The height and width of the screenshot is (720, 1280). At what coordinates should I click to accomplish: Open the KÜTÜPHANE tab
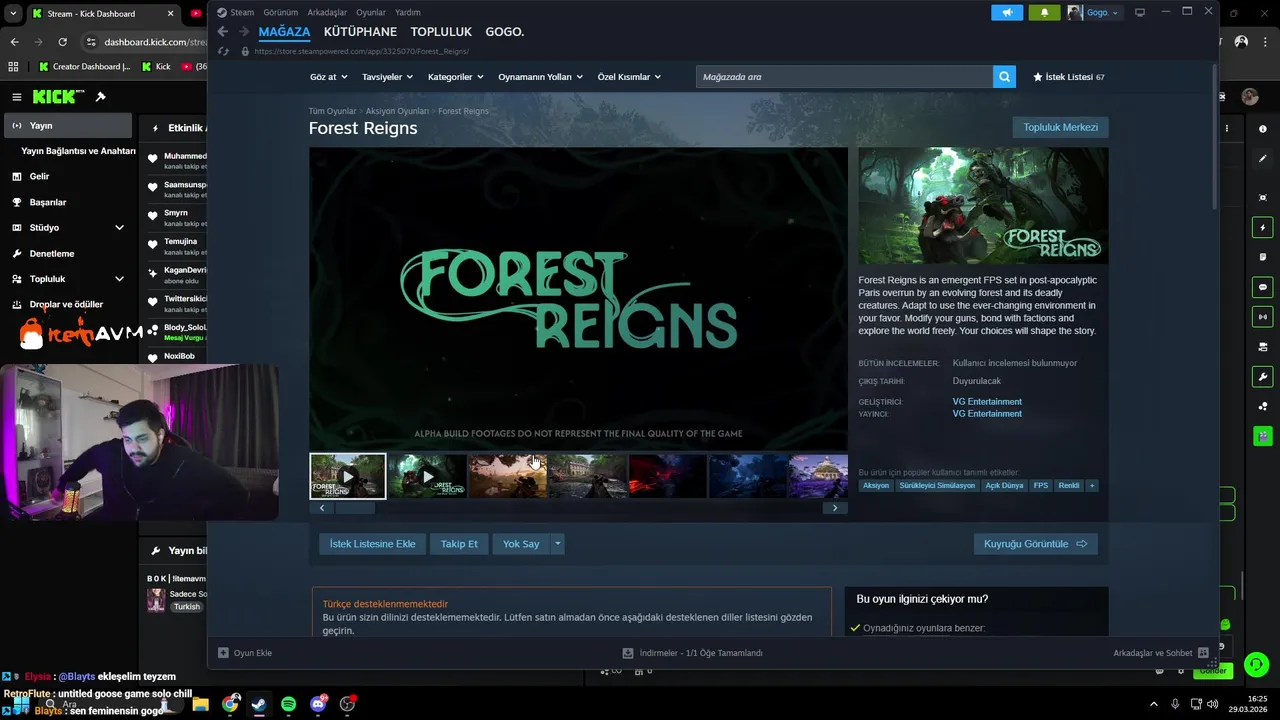click(x=360, y=32)
